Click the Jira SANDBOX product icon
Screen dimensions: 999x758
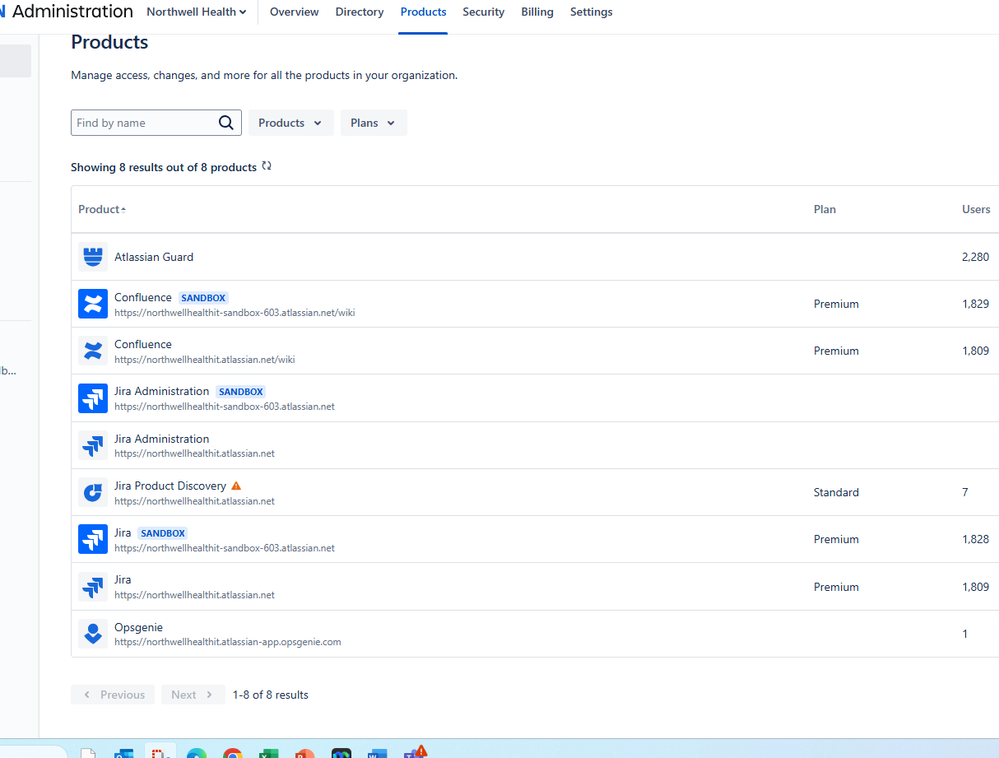tap(93, 539)
